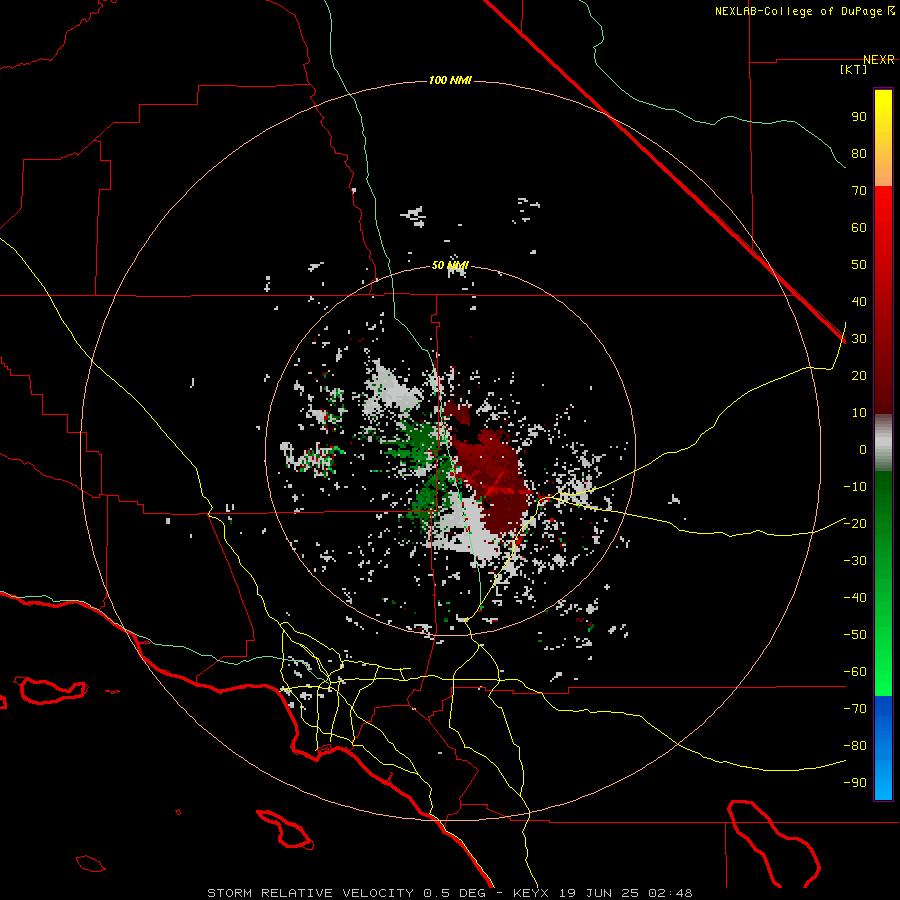Click the 60 value on the velocity scale
The width and height of the screenshot is (900, 900).
[859, 227]
